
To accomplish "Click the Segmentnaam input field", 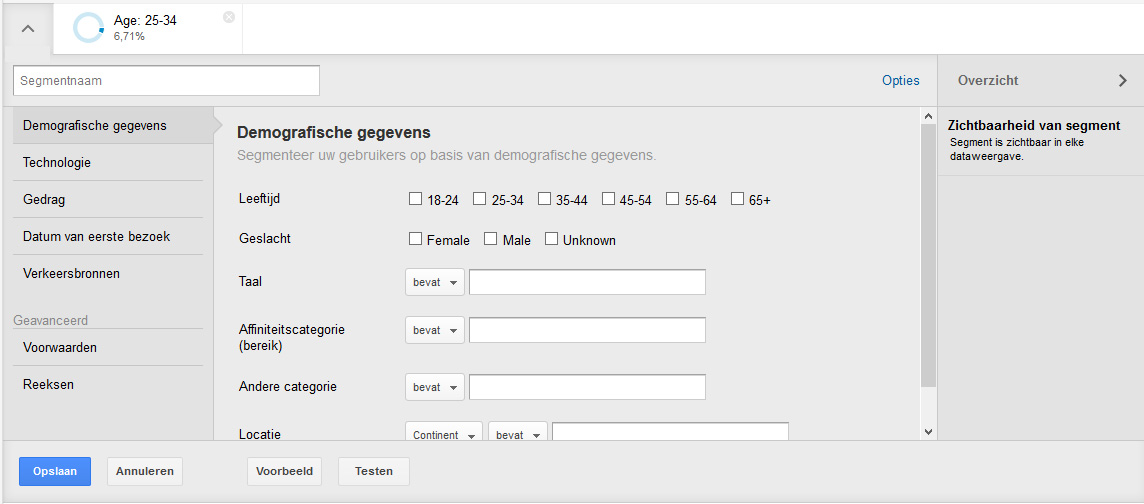I will pos(166,80).
